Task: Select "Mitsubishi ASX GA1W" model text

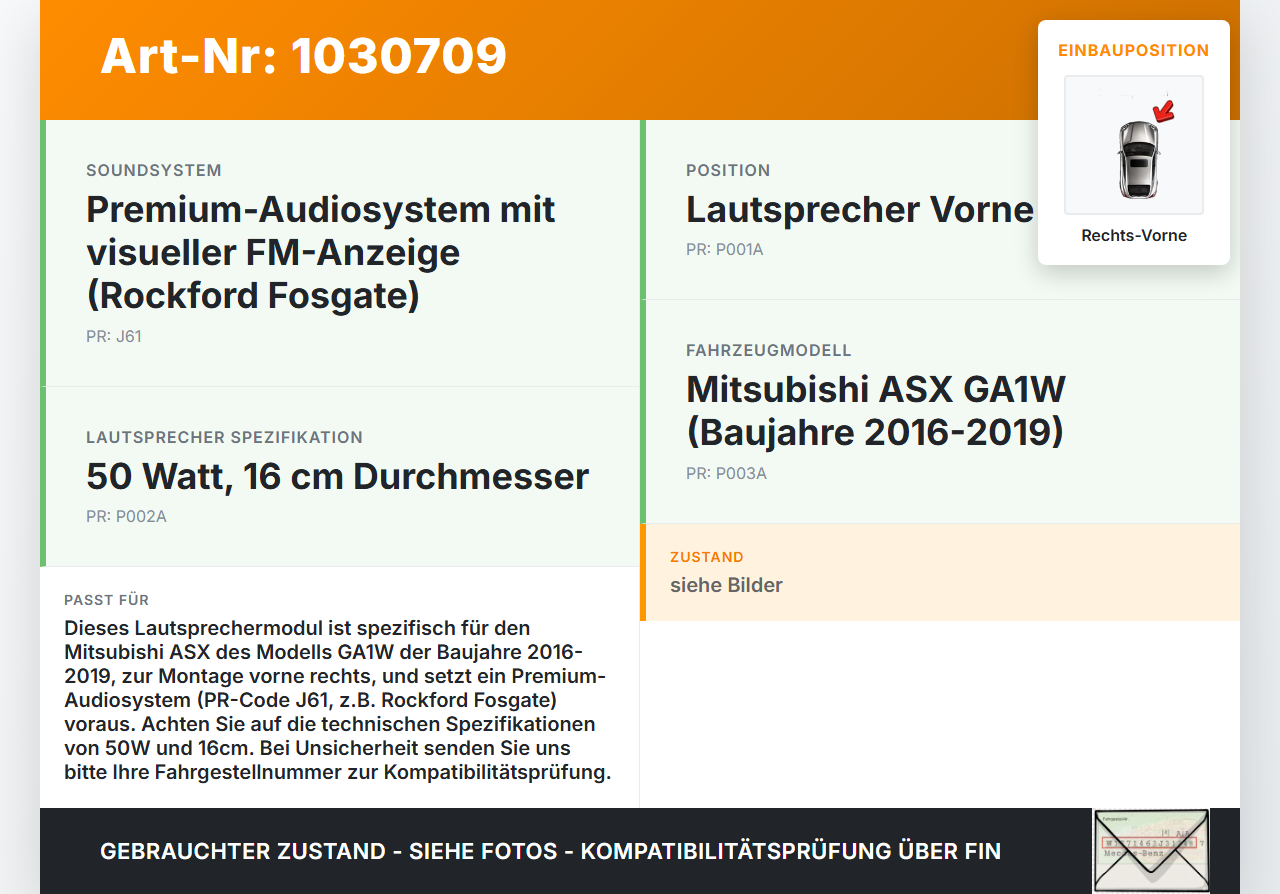Action: [x=876, y=410]
